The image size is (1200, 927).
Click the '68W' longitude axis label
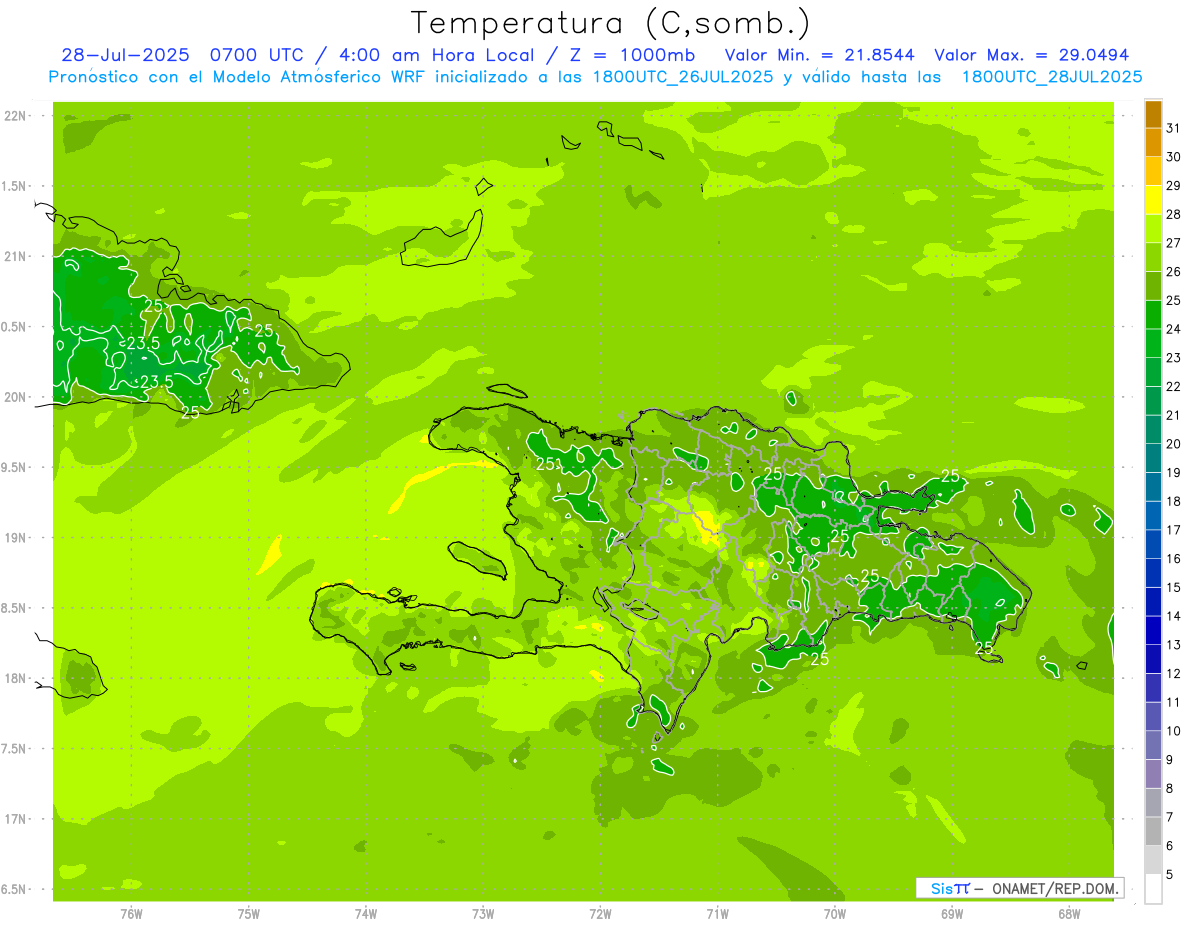[x=1069, y=914]
